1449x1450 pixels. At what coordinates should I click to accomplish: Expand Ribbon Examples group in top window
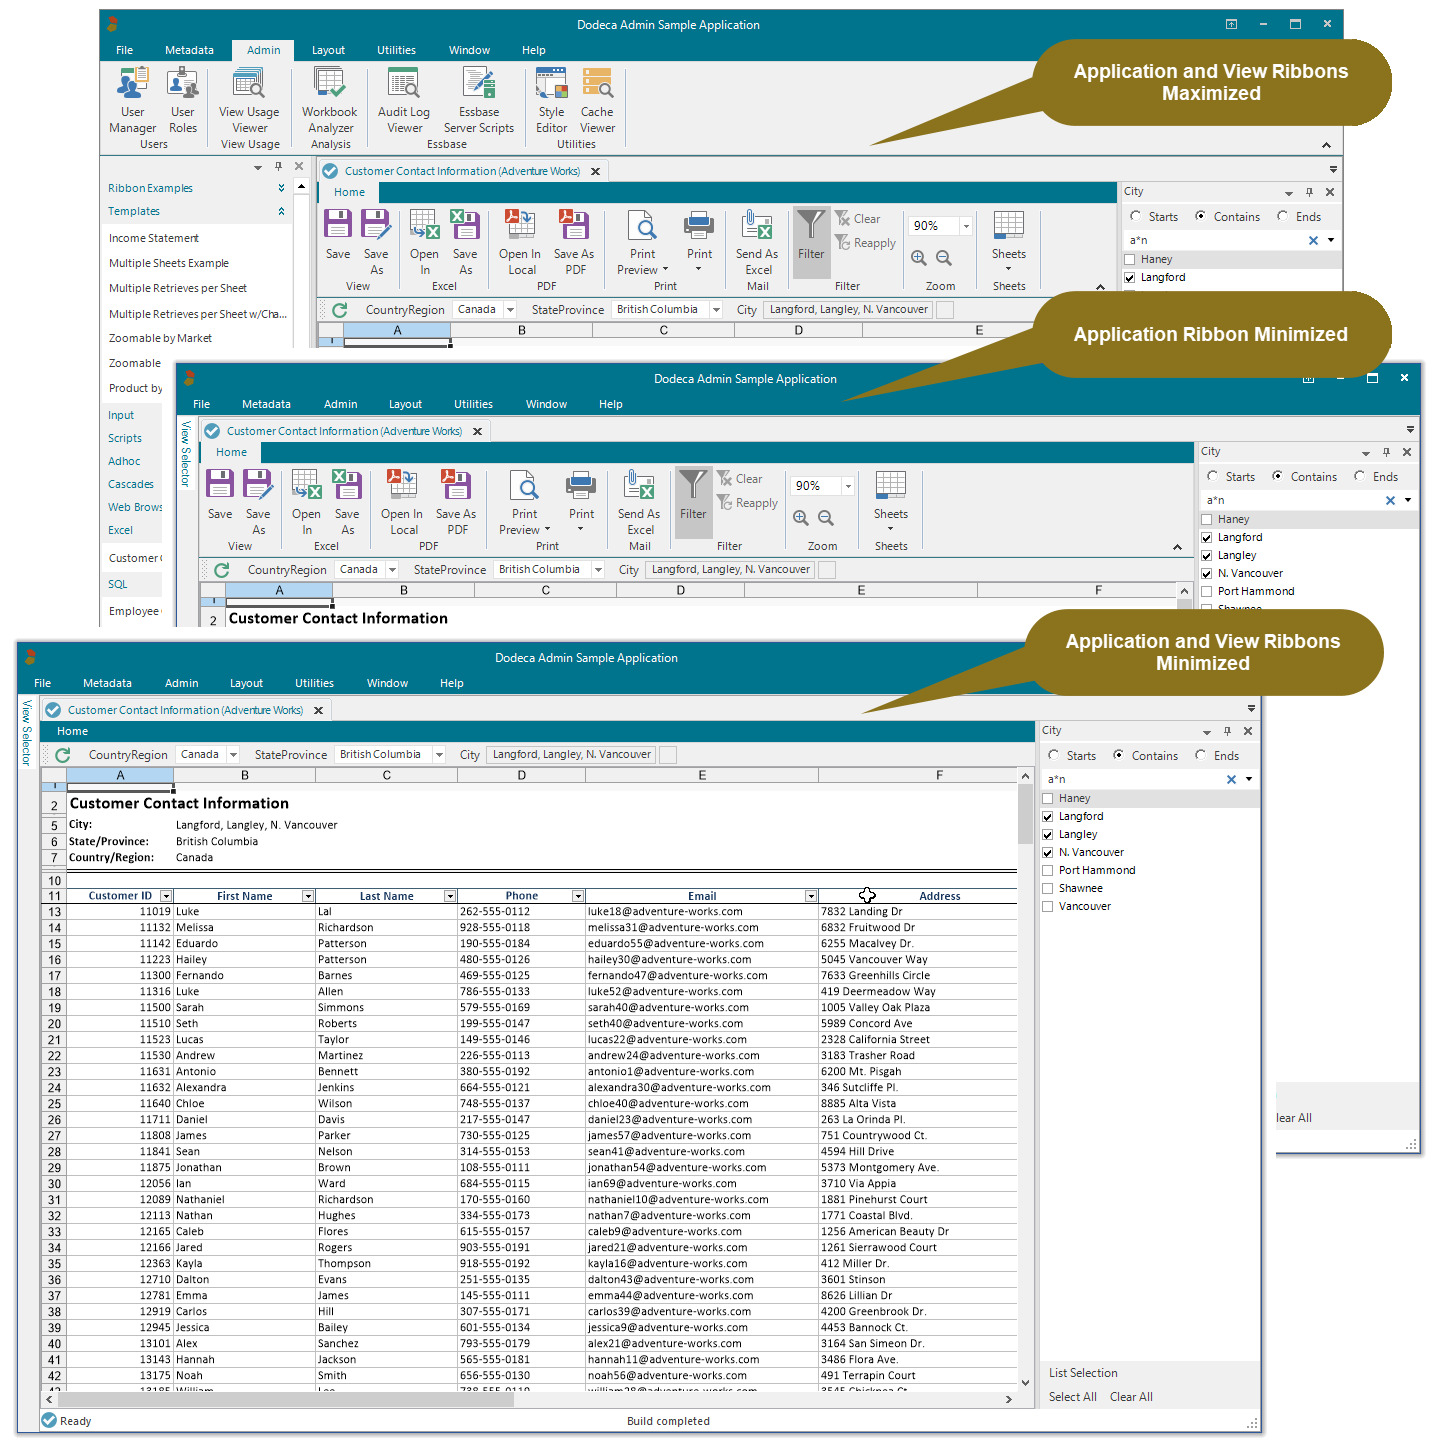click(x=281, y=188)
